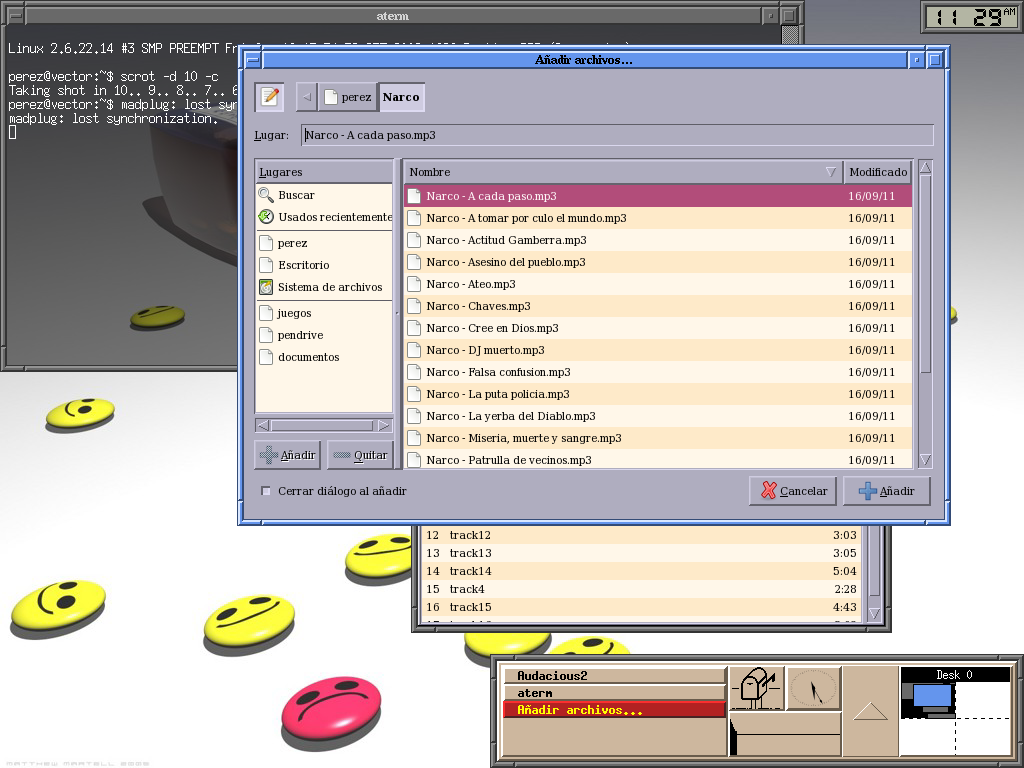Select Narco - Actitud Gamberra.mp3
1024x768 pixels.
[x=658, y=240]
